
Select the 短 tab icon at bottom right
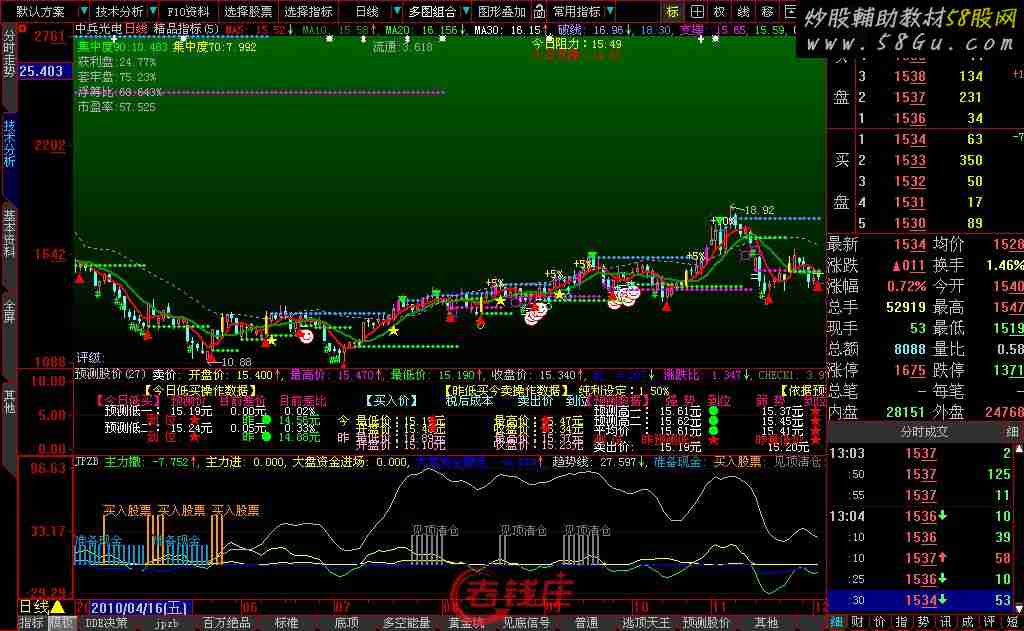(x=1012, y=623)
